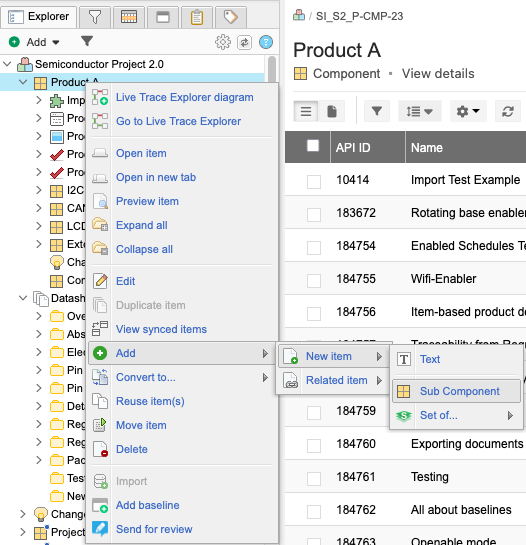Screen dimensions: 526x545
Task: Click the Add baseline icon
Action: [x=100, y=505]
